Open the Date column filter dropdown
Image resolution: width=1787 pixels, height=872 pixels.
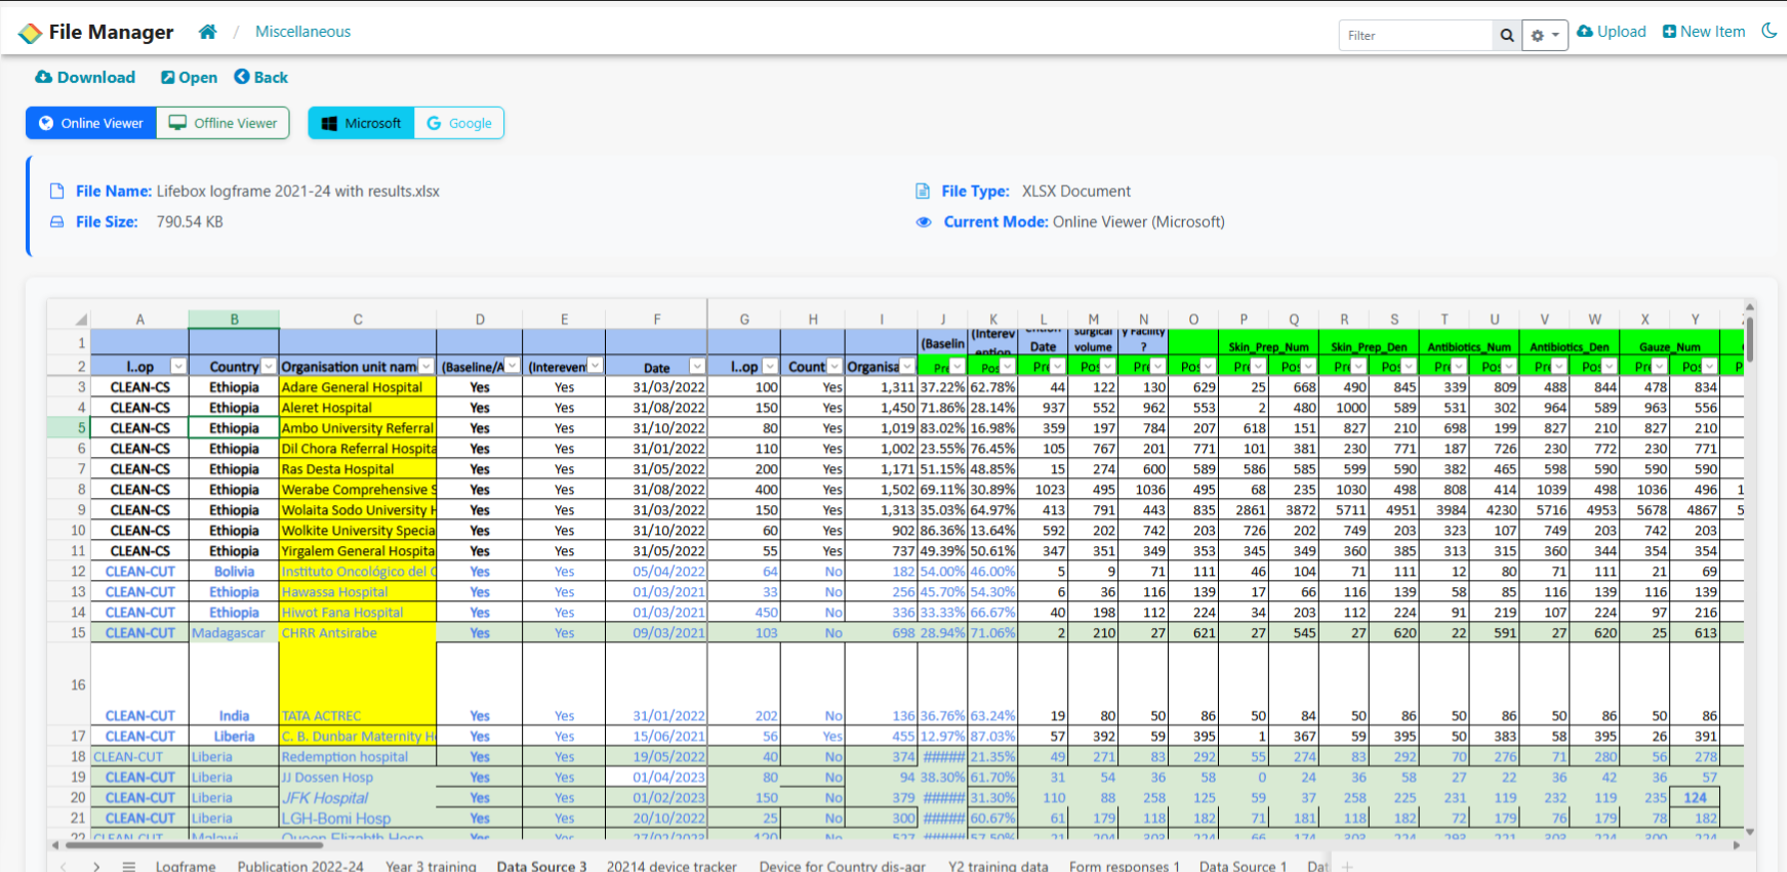click(x=696, y=366)
